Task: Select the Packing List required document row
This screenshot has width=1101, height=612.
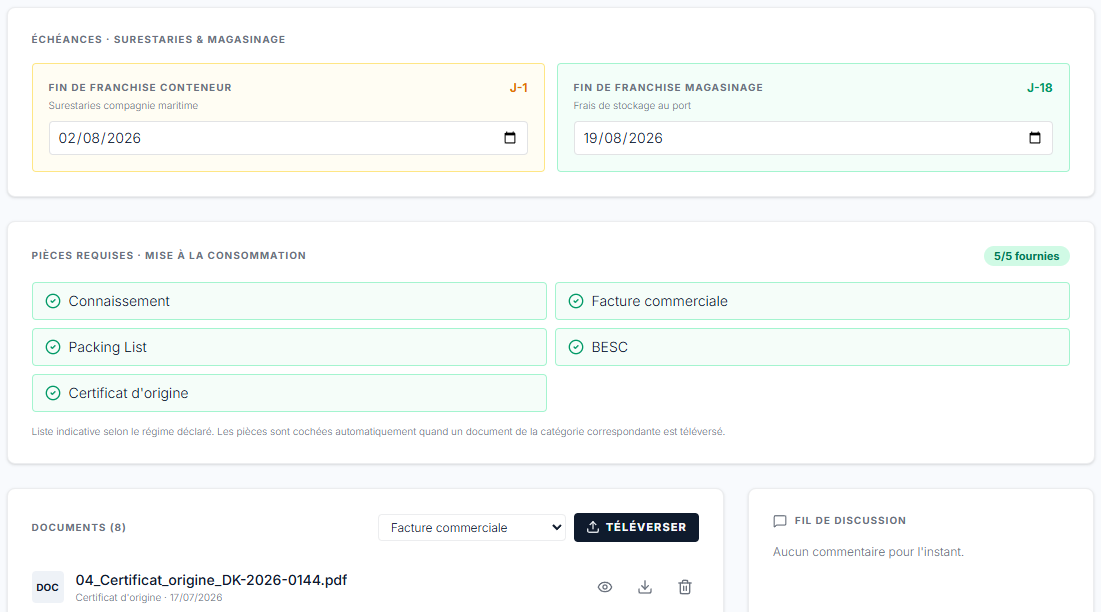Action: pyautogui.click(x=289, y=347)
